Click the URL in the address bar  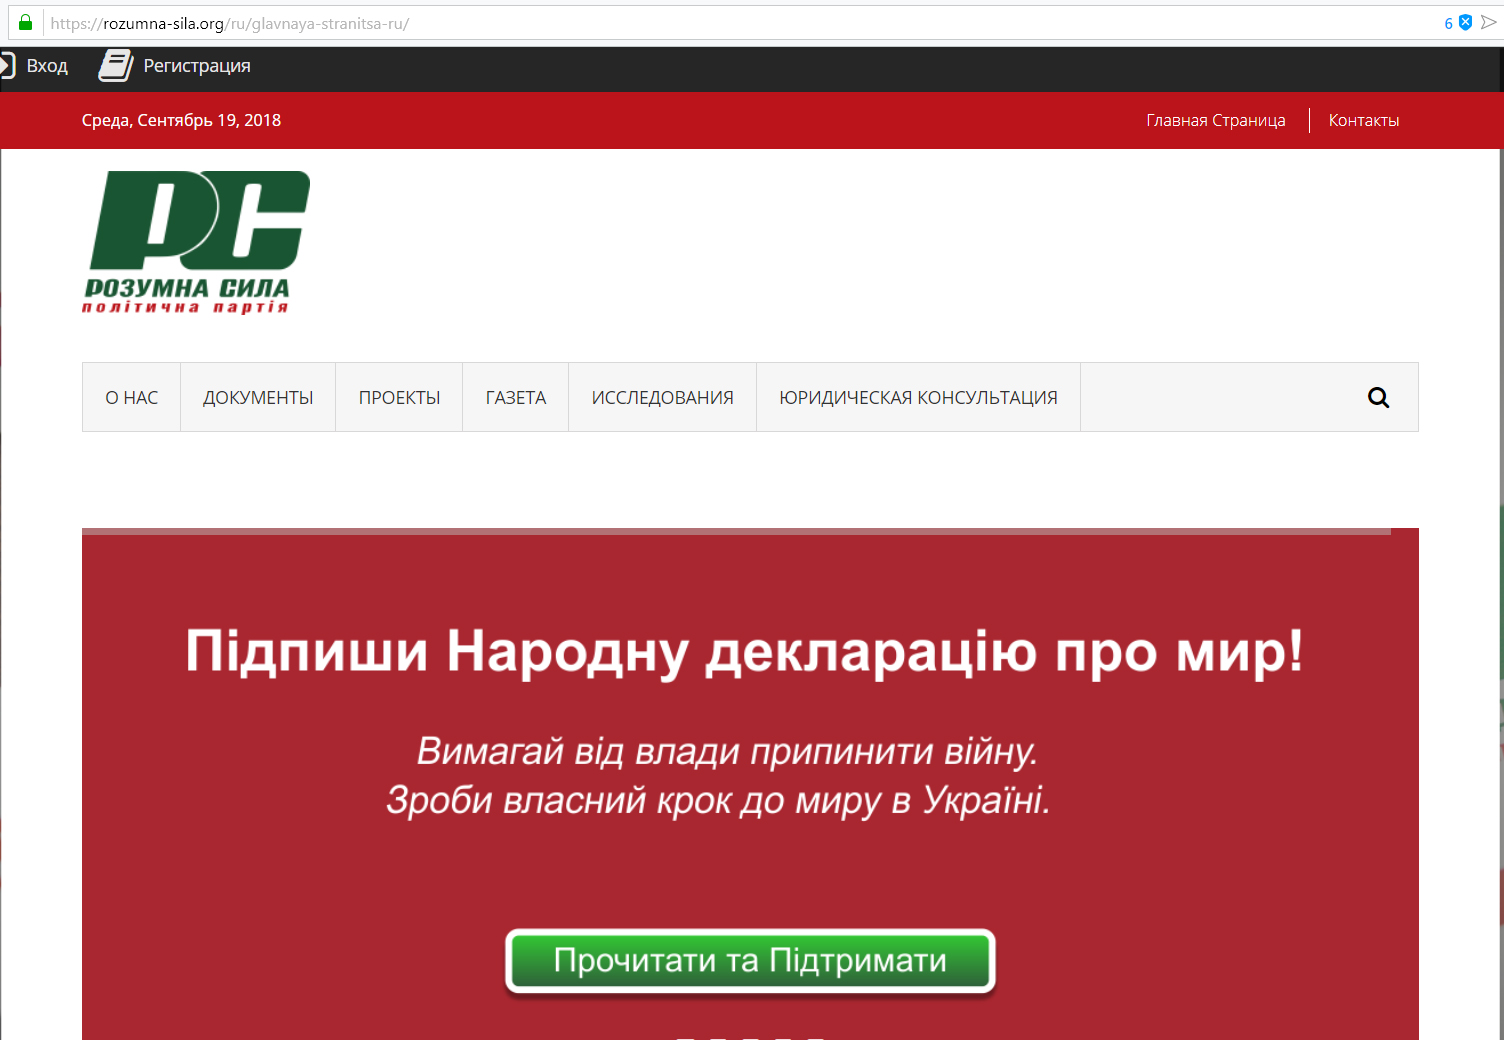pyautogui.click(x=230, y=23)
